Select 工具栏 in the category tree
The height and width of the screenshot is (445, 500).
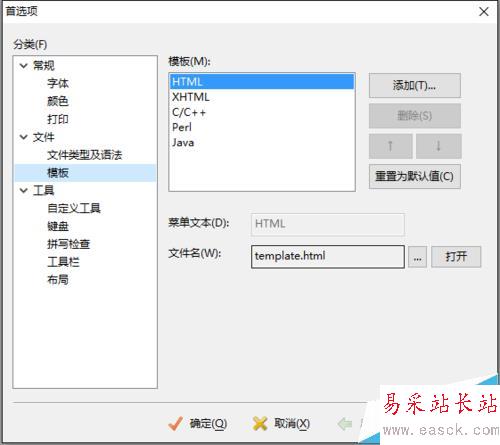(63, 262)
